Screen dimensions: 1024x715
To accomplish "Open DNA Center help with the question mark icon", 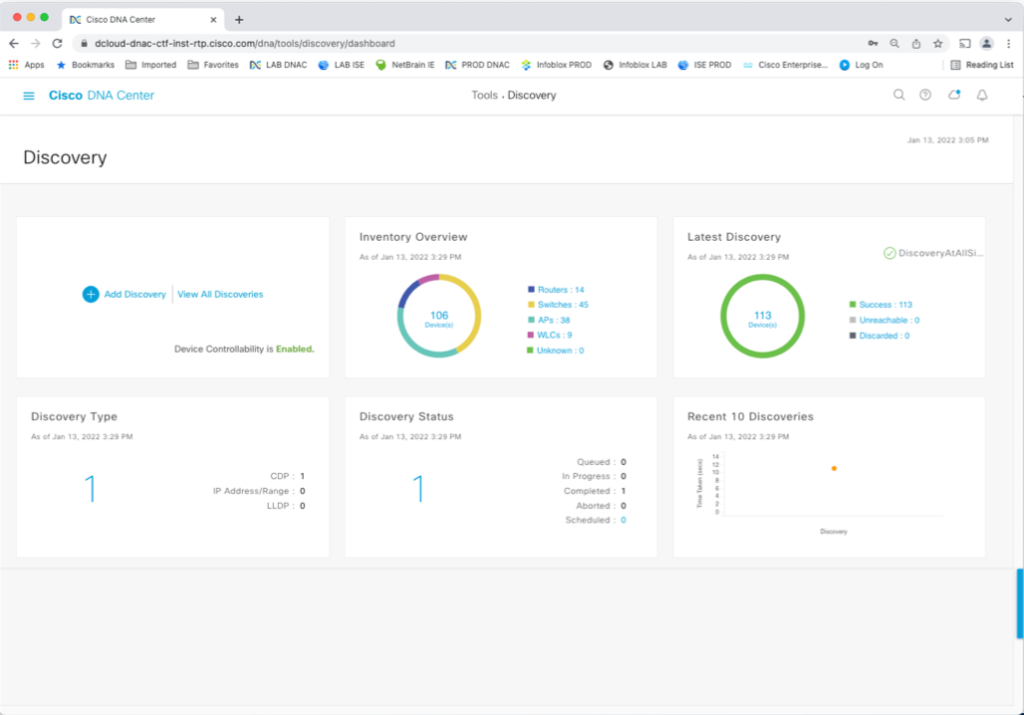I will (925, 94).
